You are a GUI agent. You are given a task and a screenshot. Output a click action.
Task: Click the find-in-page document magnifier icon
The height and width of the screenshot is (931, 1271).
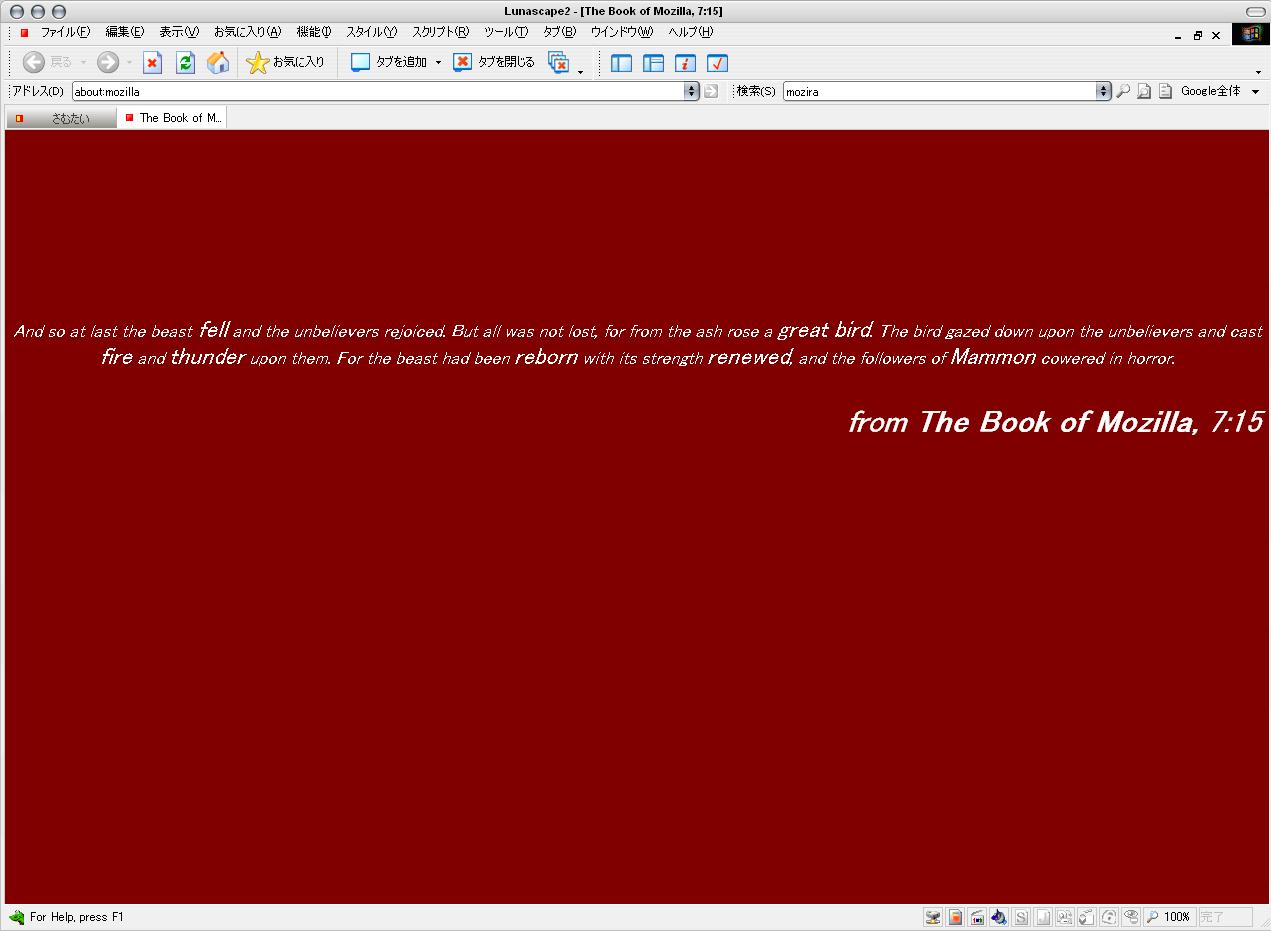click(1144, 91)
